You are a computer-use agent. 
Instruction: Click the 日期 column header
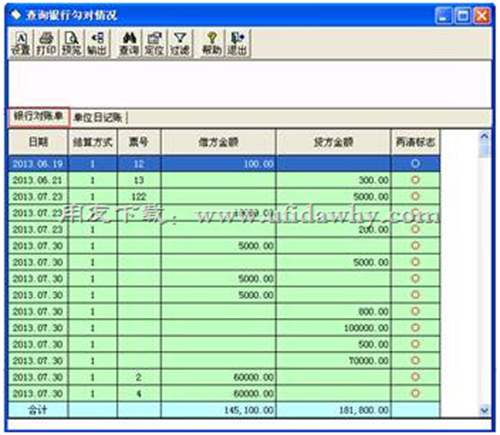click(38, 142)
